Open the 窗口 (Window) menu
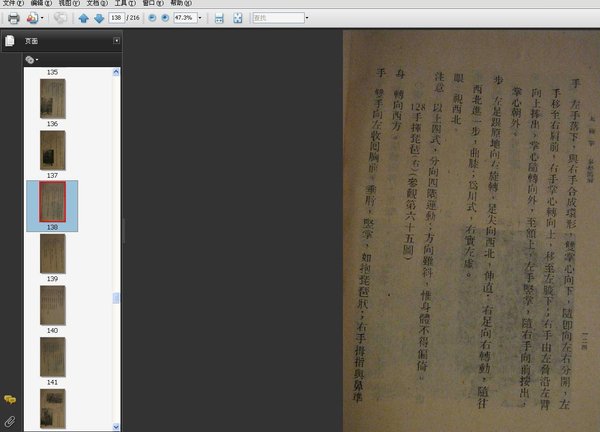Screen dimensions: 600x432 coord(153,3)
